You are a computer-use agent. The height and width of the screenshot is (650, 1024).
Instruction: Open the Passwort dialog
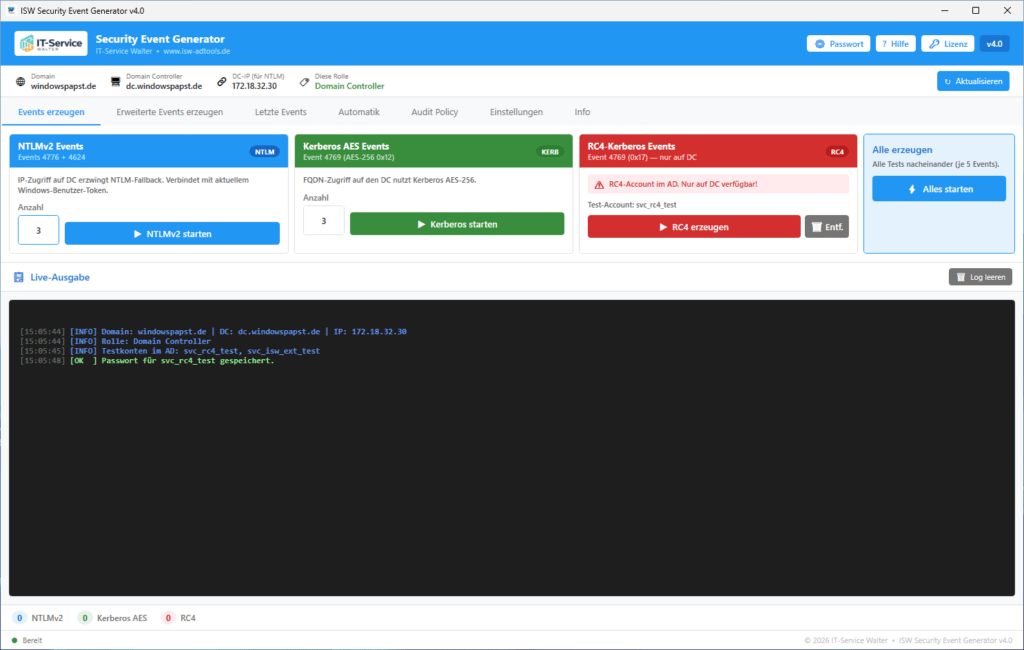pos(839,44)
